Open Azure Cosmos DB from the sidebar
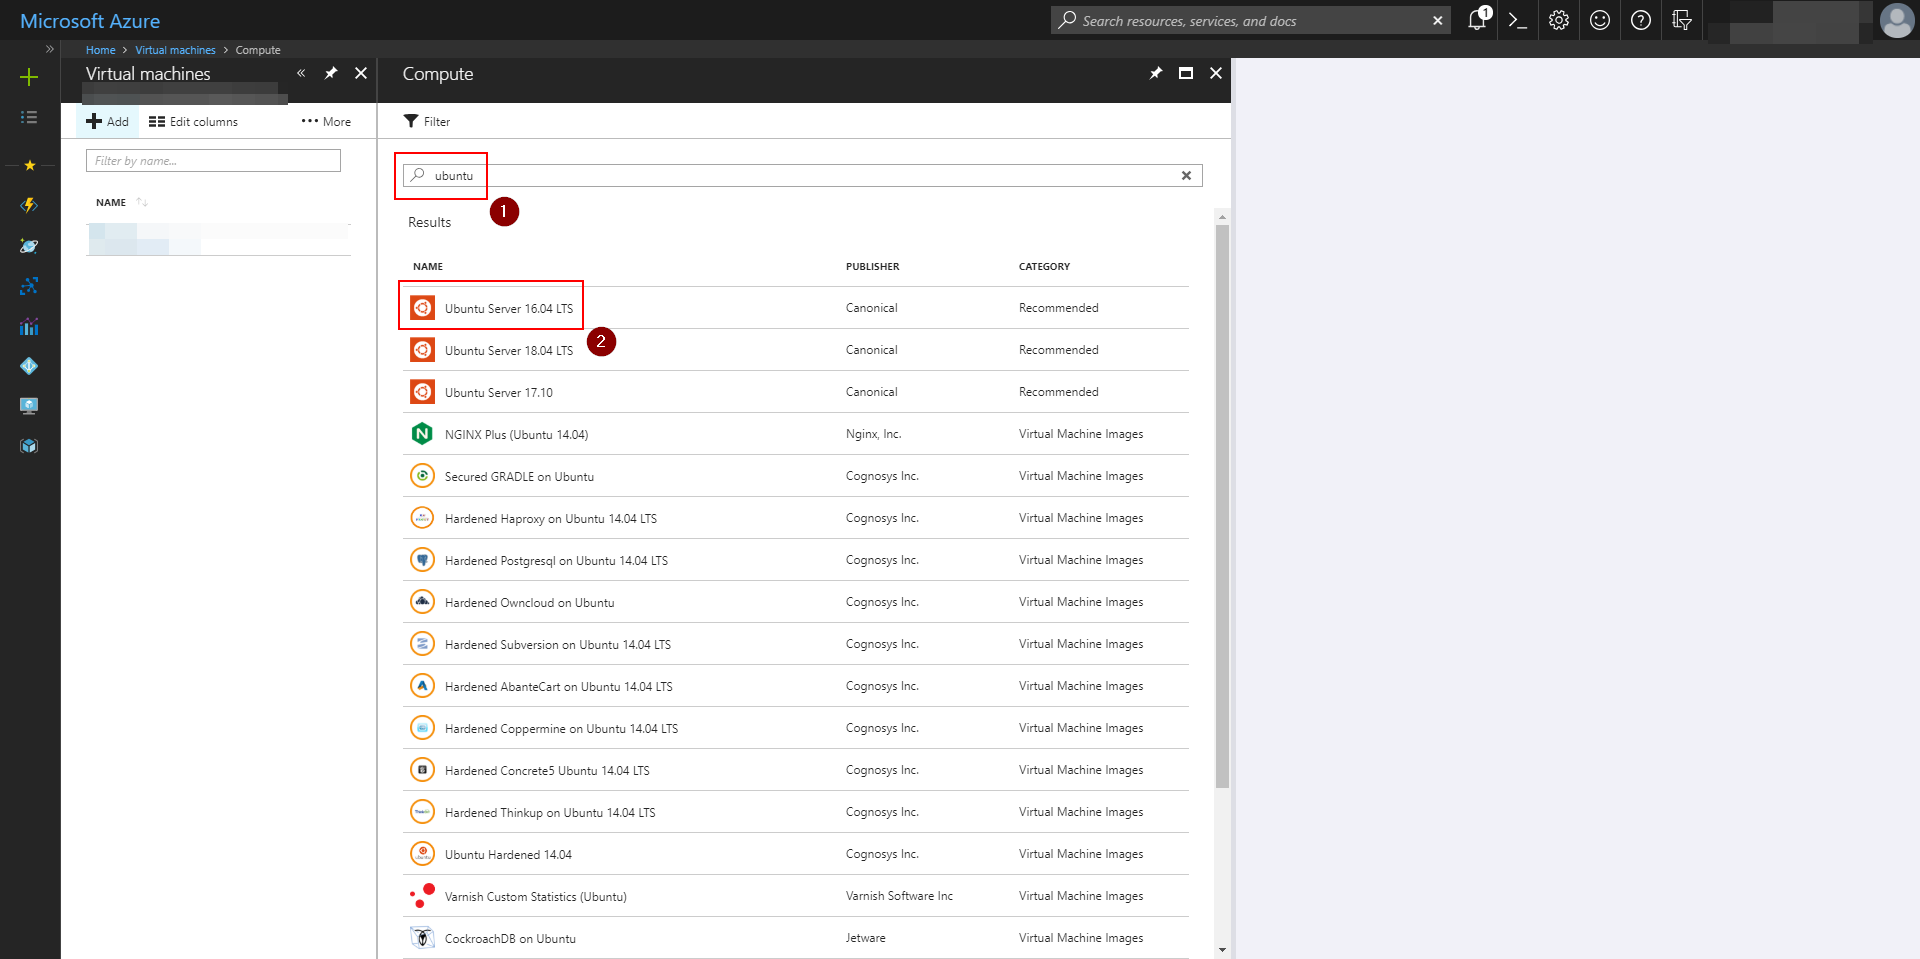 29,246
